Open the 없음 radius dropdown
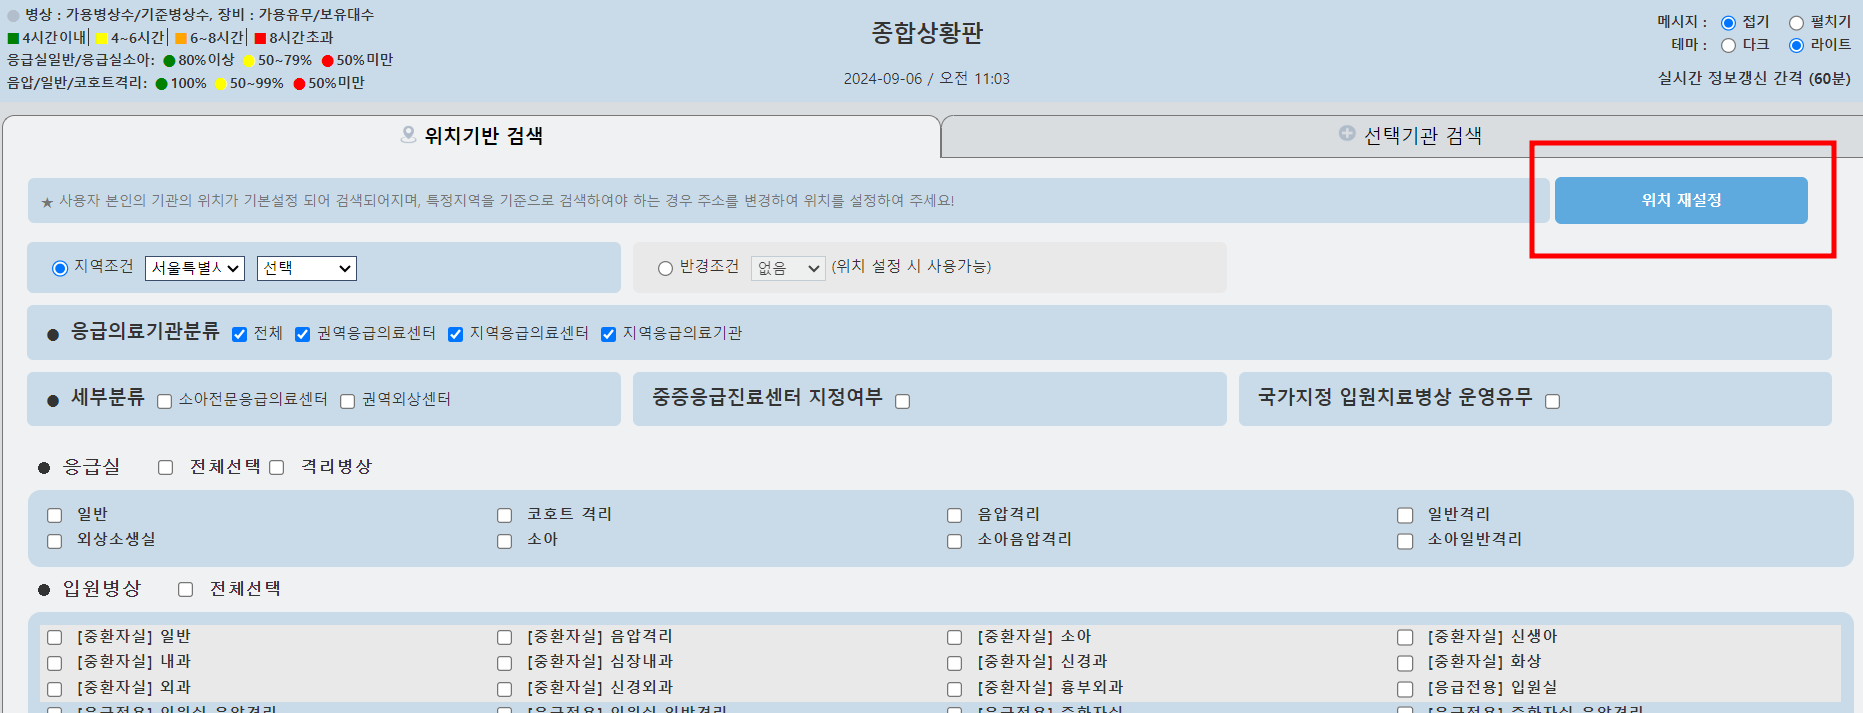Screen dimensions: 1863x713 point(788,268)
